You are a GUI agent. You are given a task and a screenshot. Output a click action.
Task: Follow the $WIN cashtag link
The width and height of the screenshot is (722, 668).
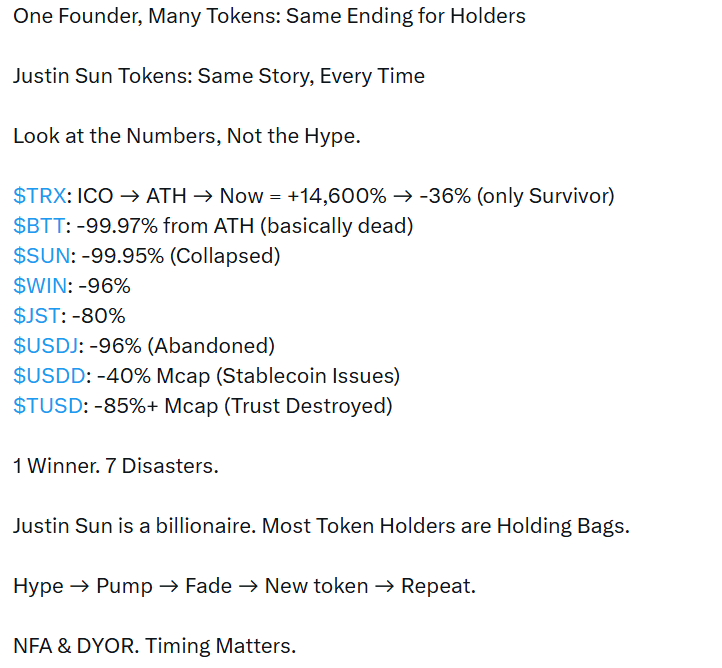point(38,286)
